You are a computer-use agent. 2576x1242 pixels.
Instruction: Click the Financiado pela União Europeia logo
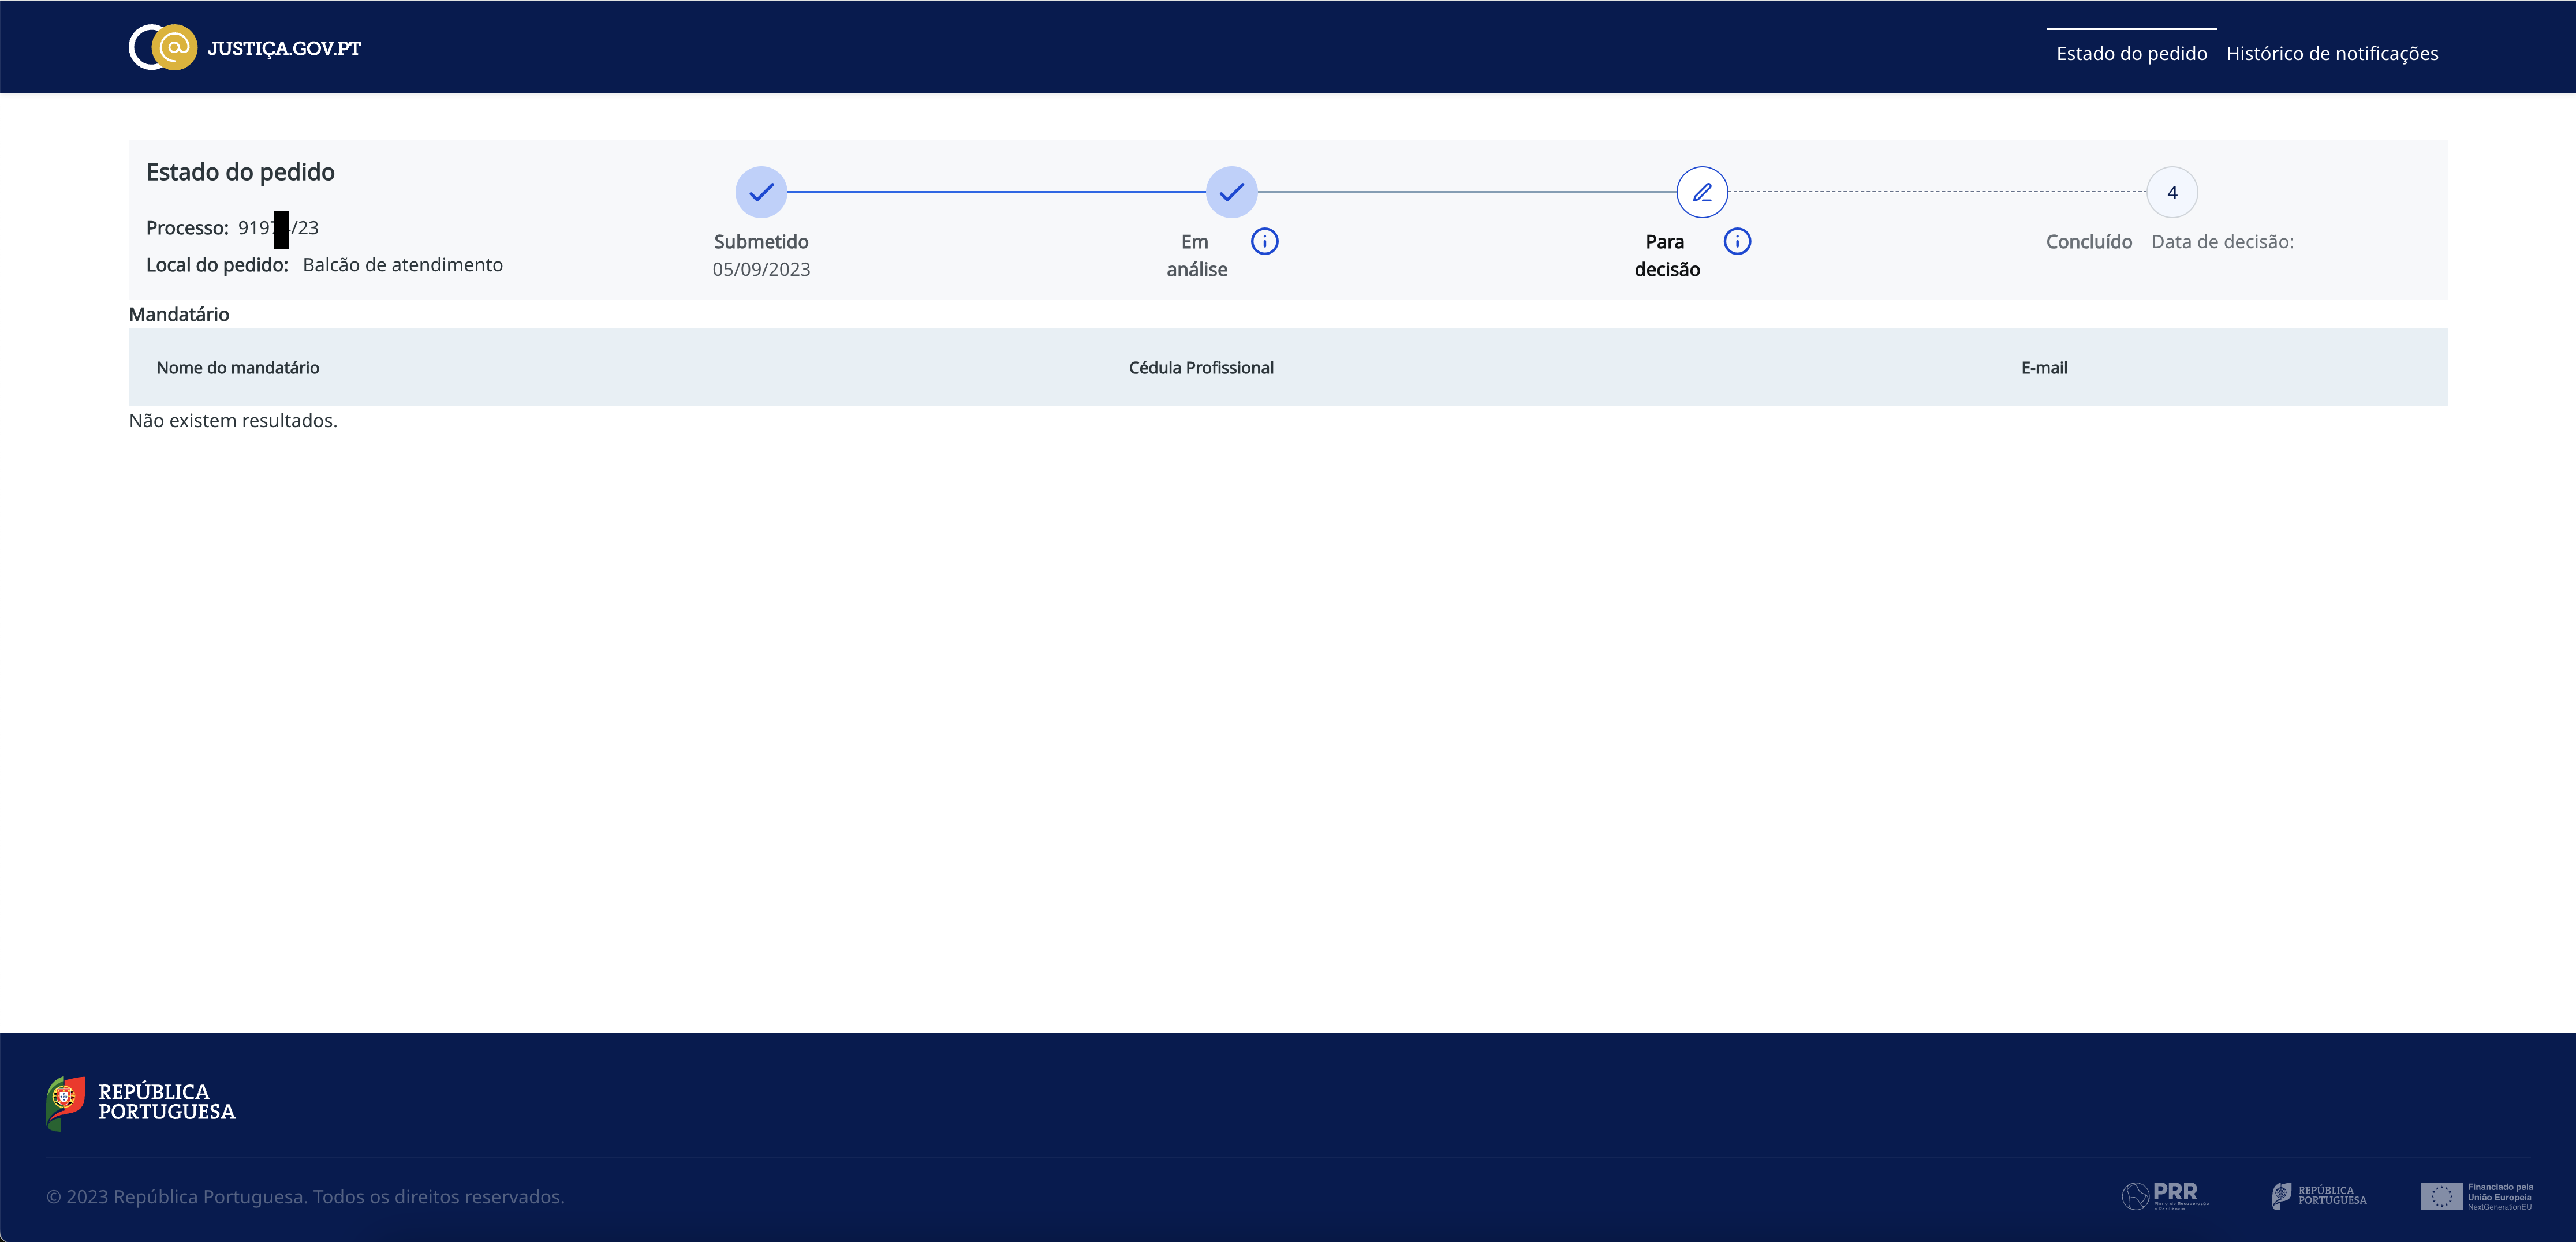pyautogui.click(x=2477, y=1196)
